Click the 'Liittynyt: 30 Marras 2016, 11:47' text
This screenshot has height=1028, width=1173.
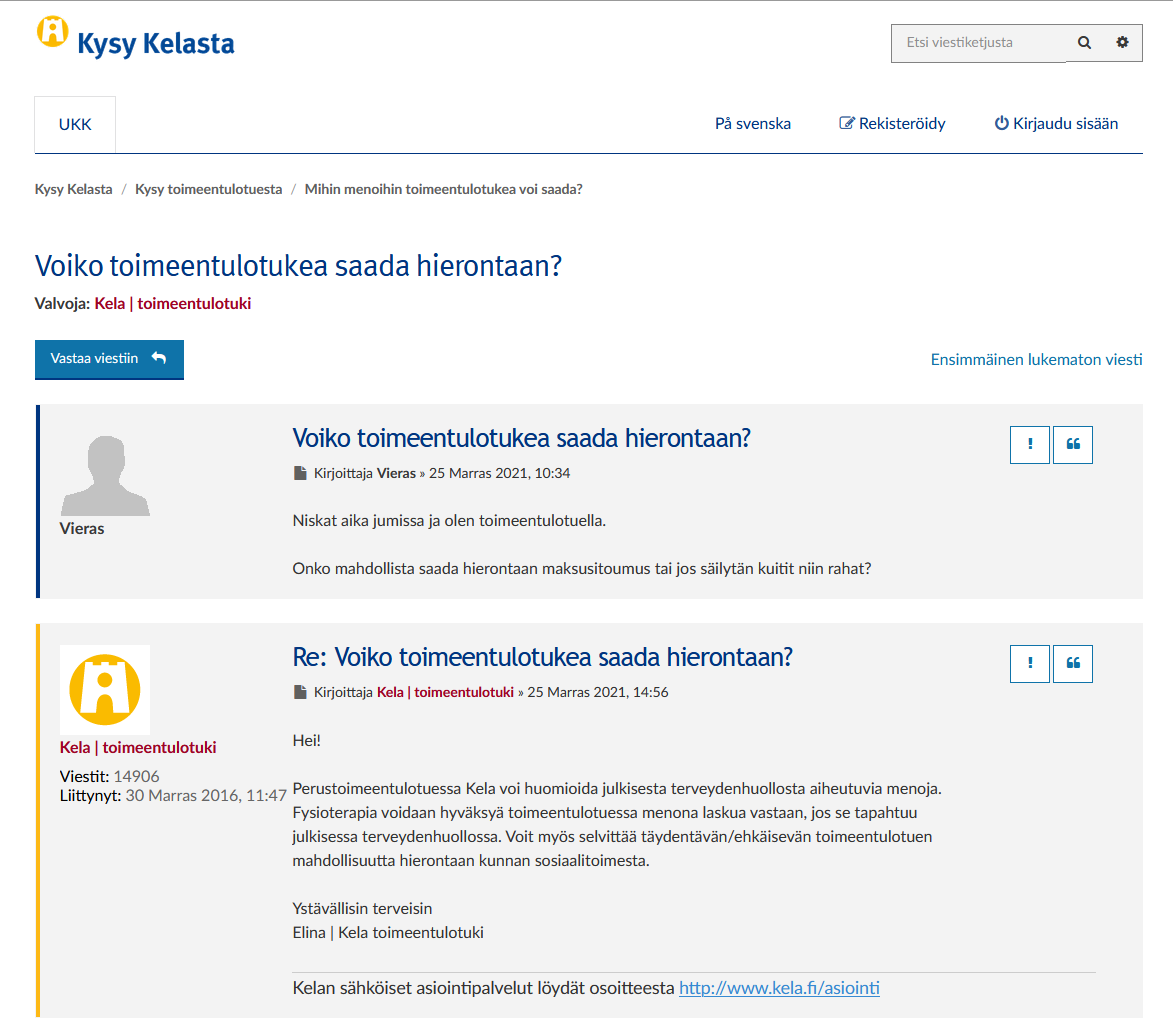(x=174, y=795)
